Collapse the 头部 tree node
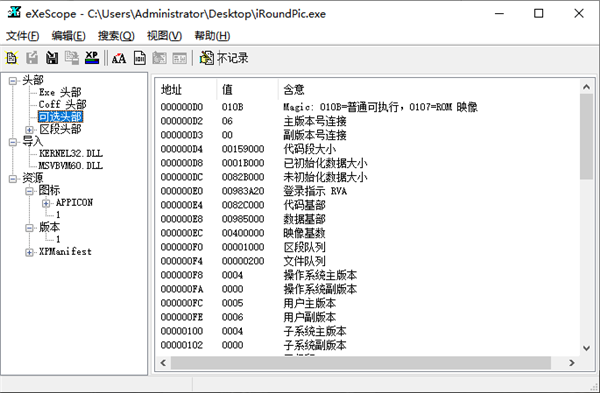The height and width of the screenshot is (393, 600). point(13,81)
